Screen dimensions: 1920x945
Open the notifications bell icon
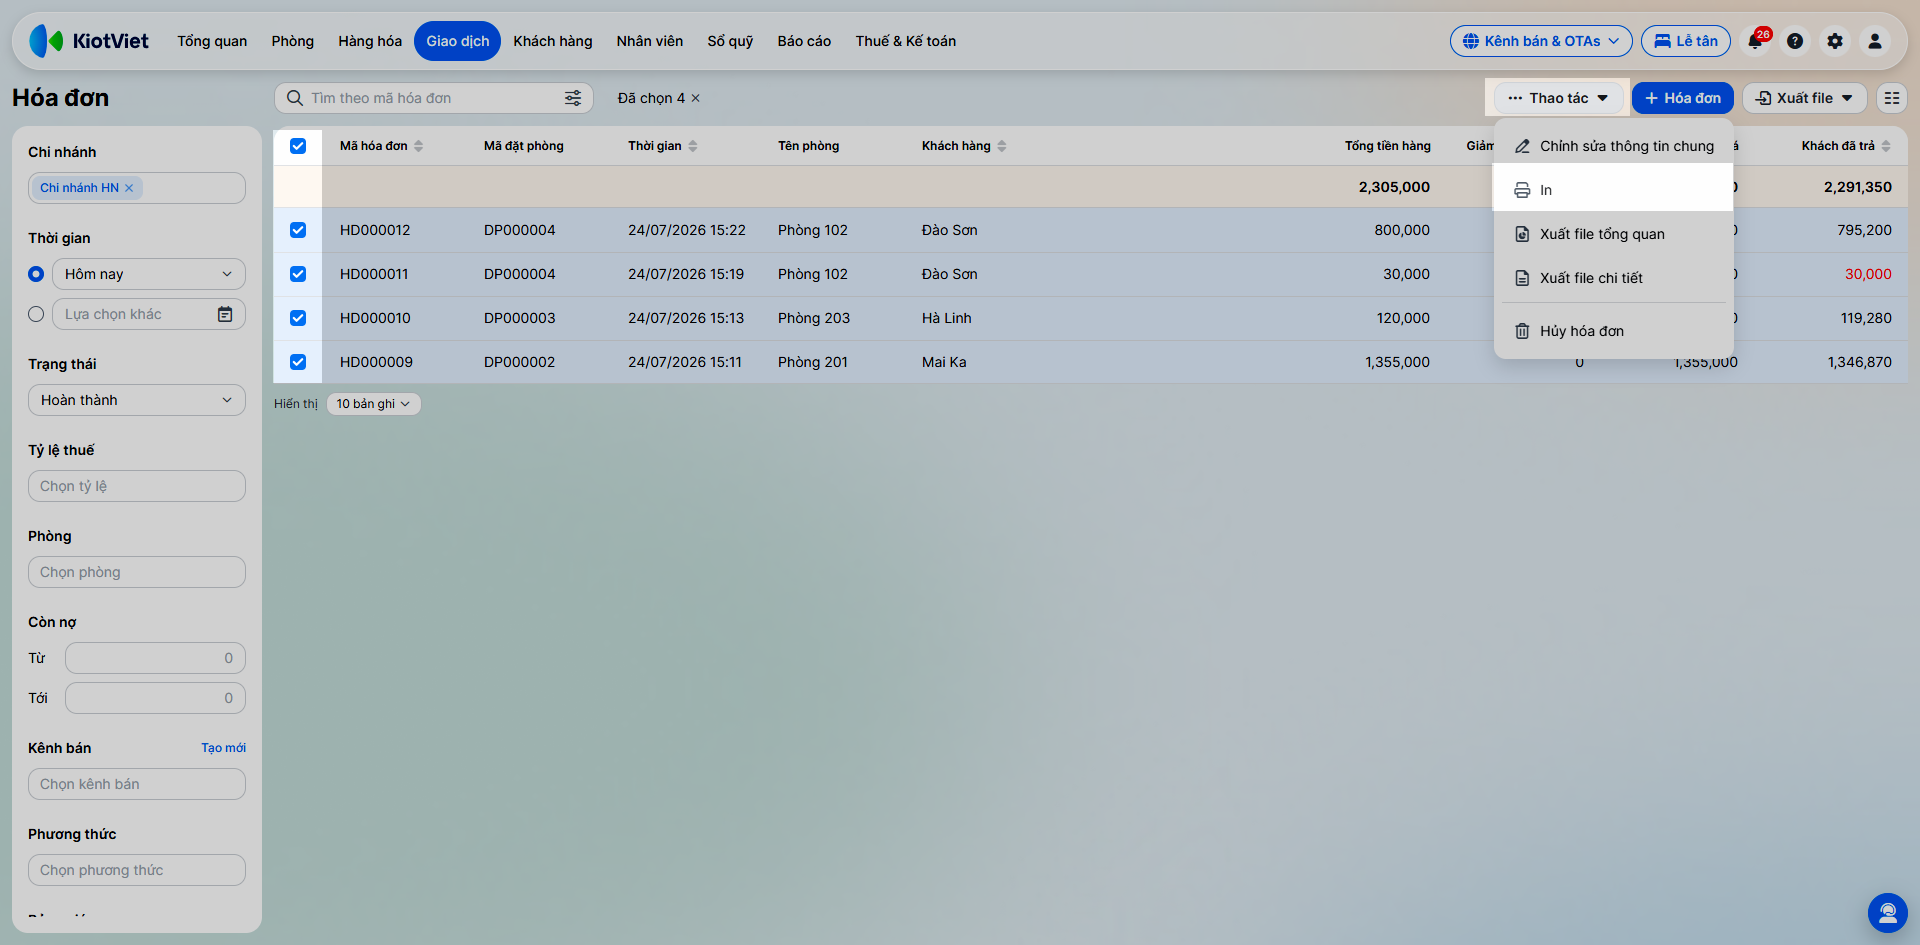[1756, 41]
